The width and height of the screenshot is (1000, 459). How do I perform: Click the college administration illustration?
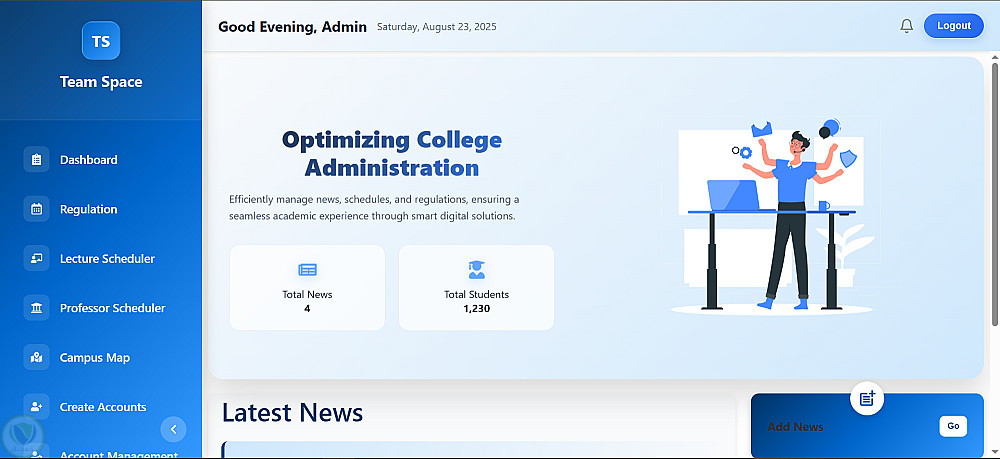(772, 215)
